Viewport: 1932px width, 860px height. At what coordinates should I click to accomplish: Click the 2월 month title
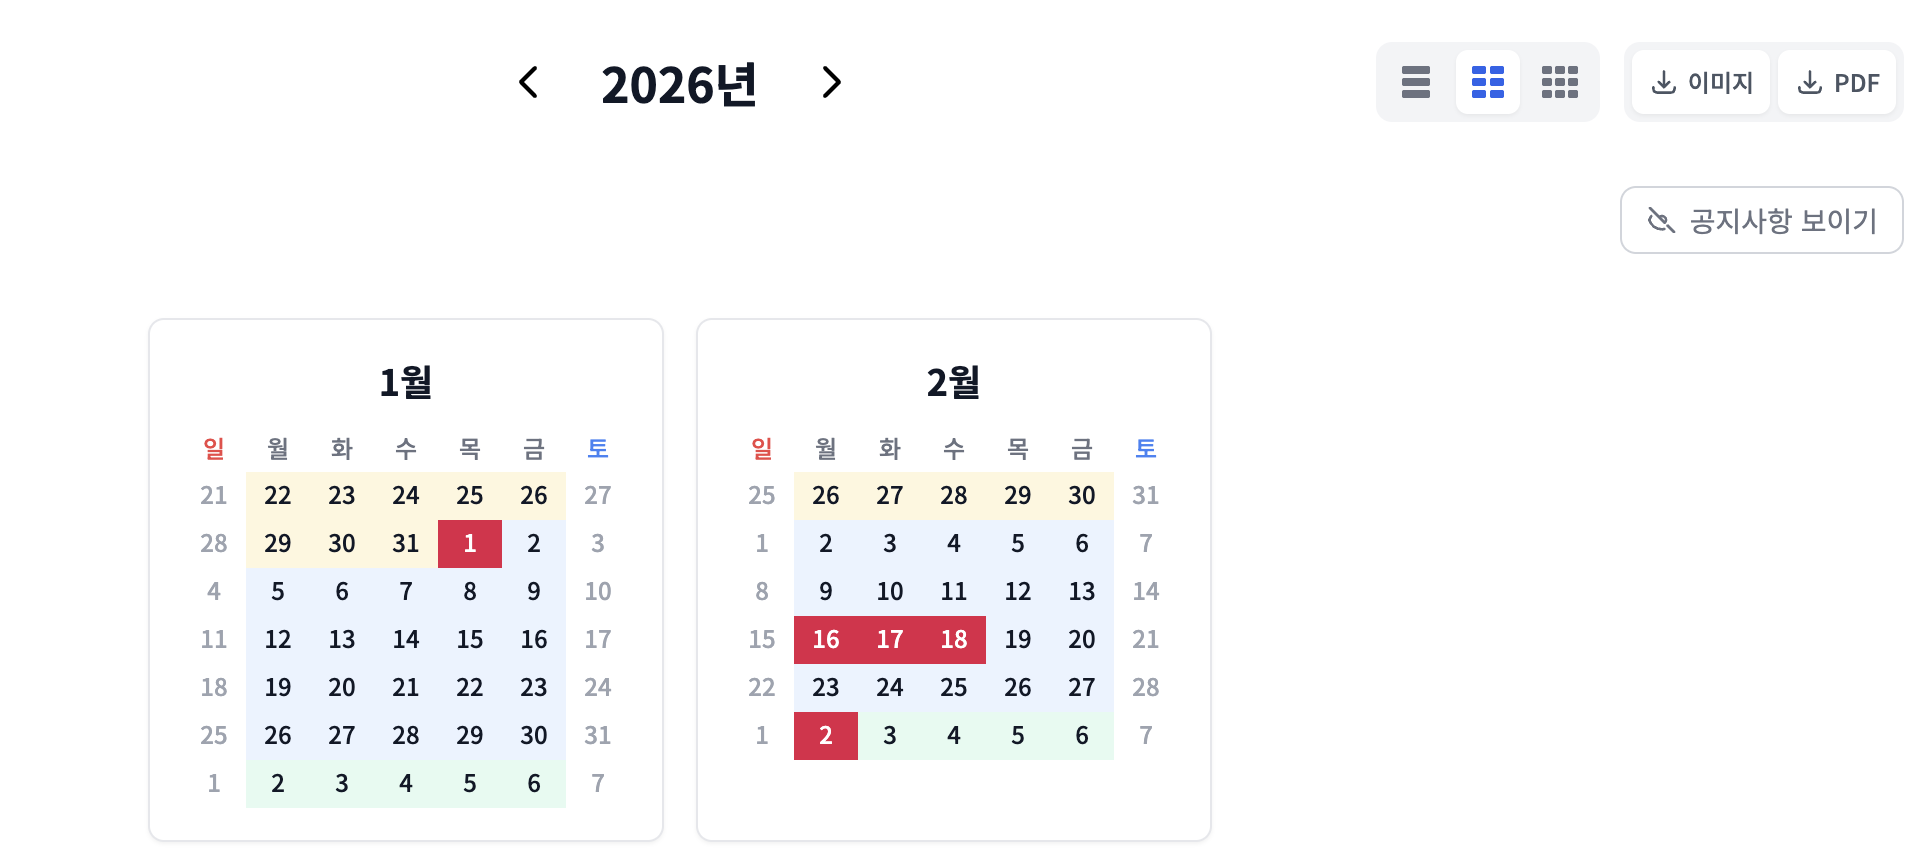(954, 382)
